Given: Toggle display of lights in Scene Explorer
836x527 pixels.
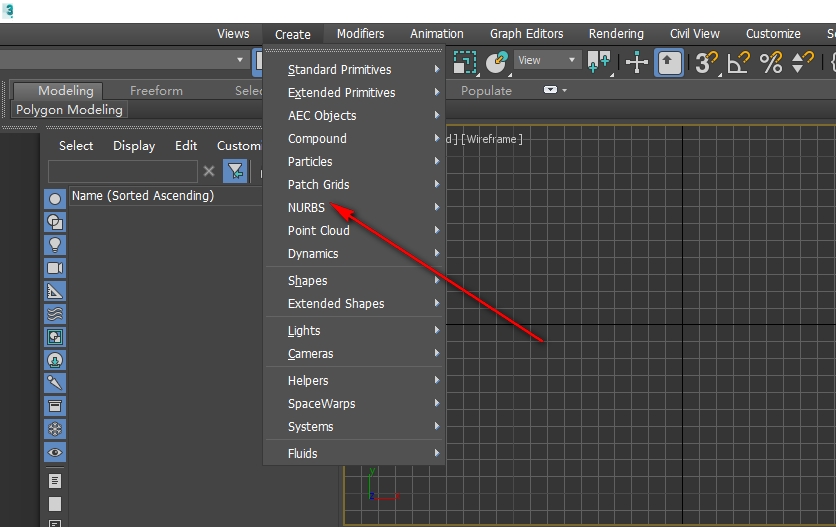Looking at the screenshot, I should click(55, 245).
